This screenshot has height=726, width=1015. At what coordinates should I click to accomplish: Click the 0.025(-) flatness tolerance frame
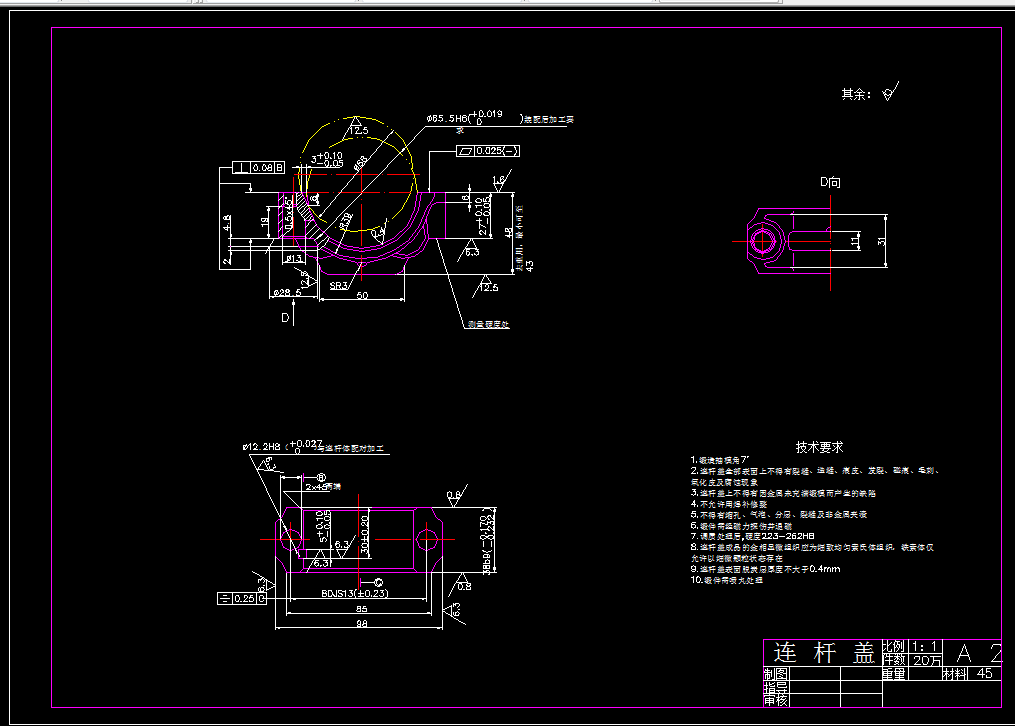tap(487, 151)
